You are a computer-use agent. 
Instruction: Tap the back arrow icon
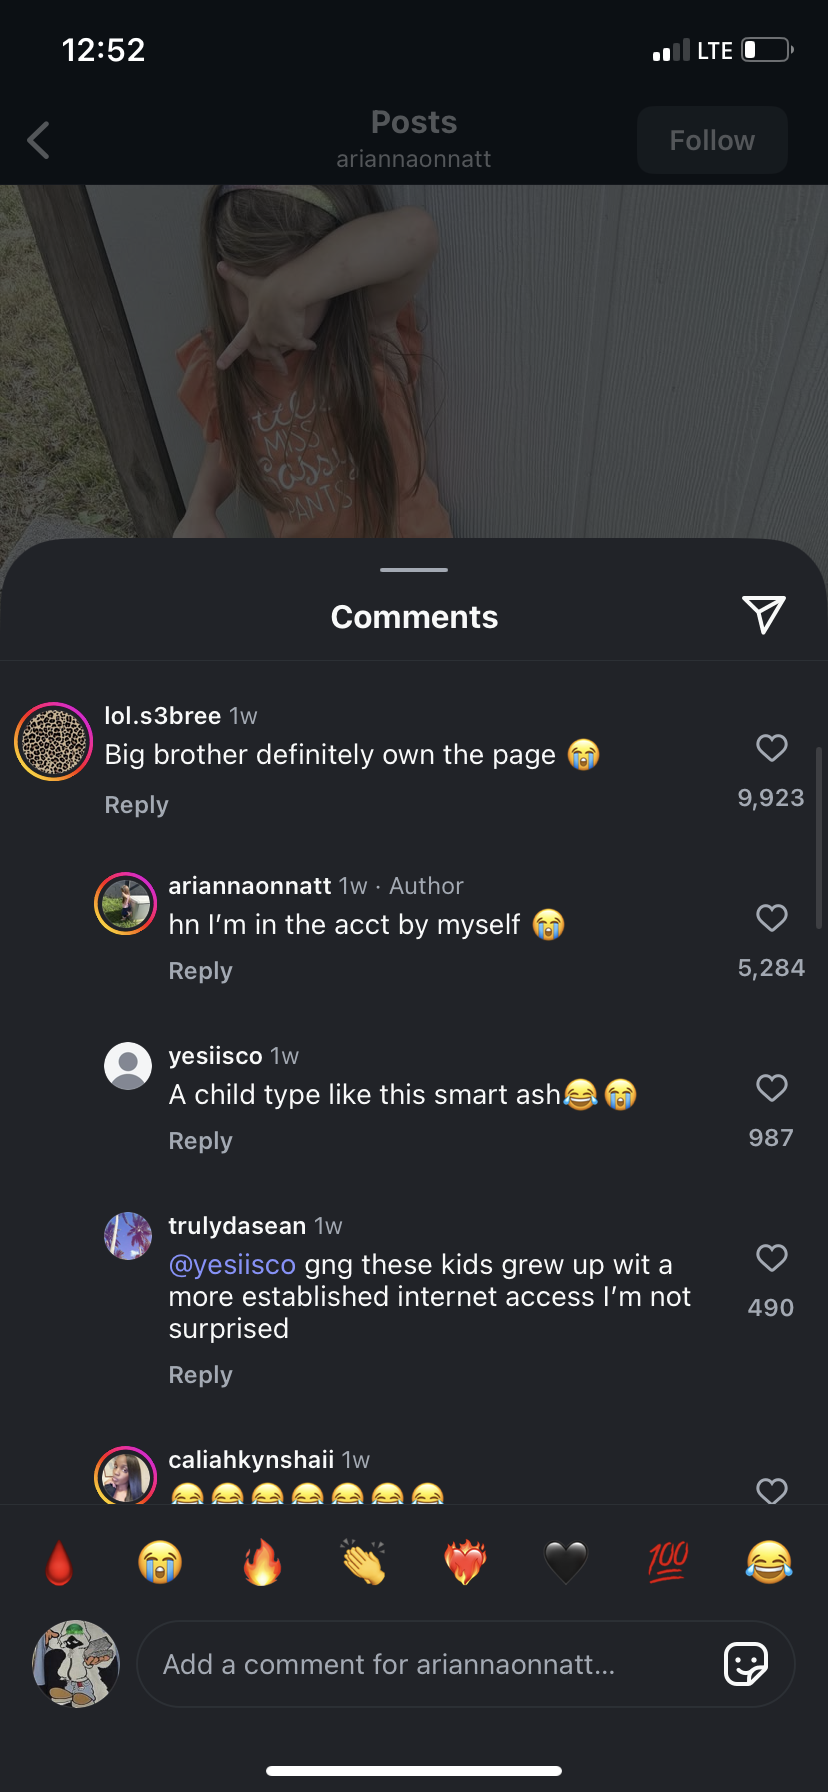coord(39,141)
